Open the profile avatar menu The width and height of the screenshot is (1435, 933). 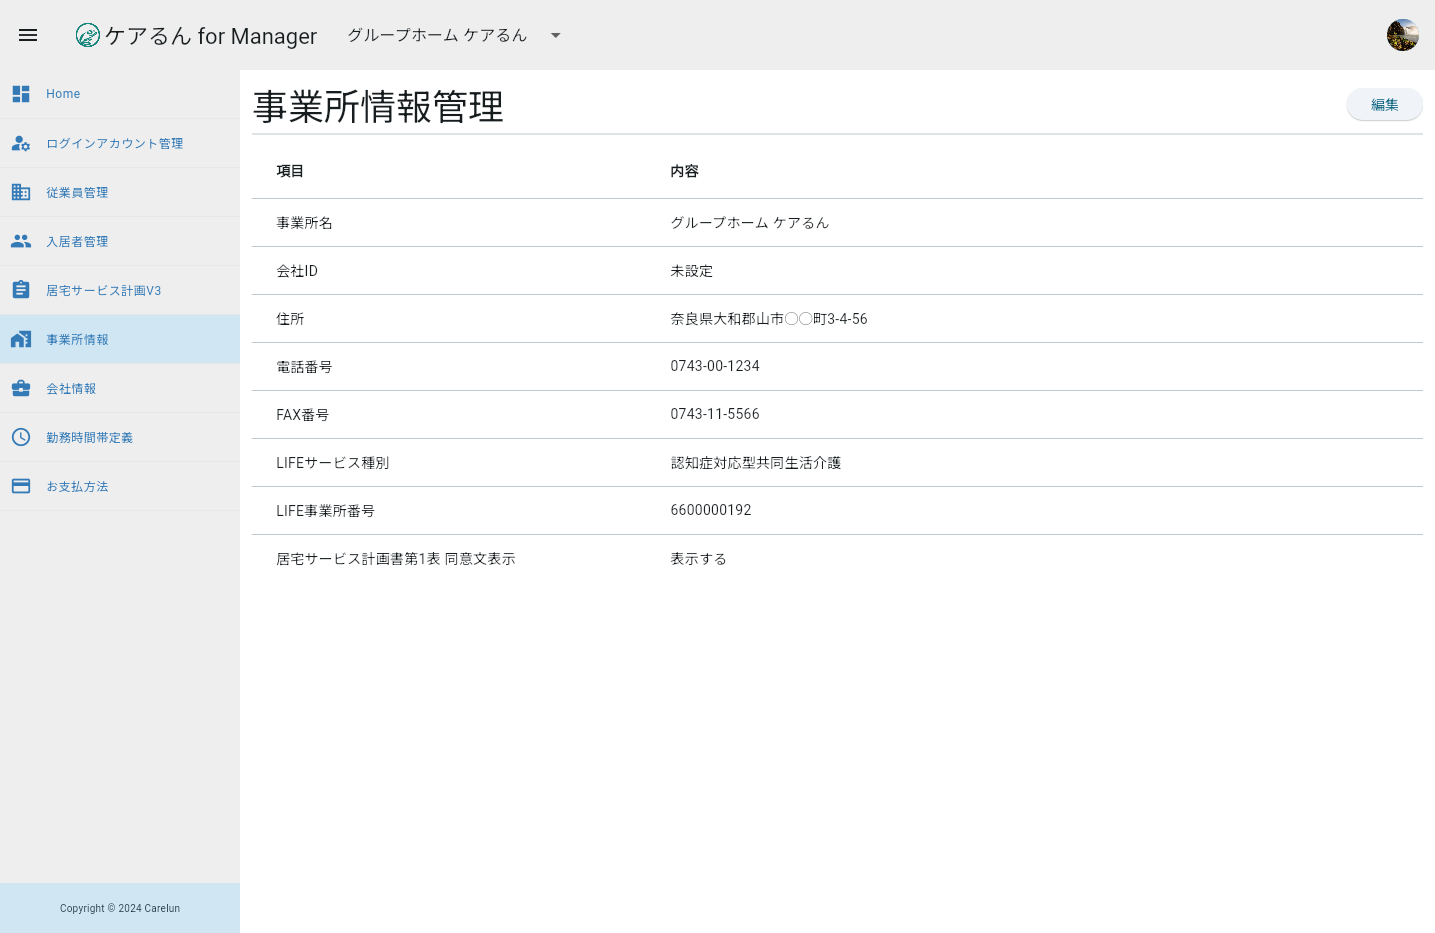[x=1402, y=34]
